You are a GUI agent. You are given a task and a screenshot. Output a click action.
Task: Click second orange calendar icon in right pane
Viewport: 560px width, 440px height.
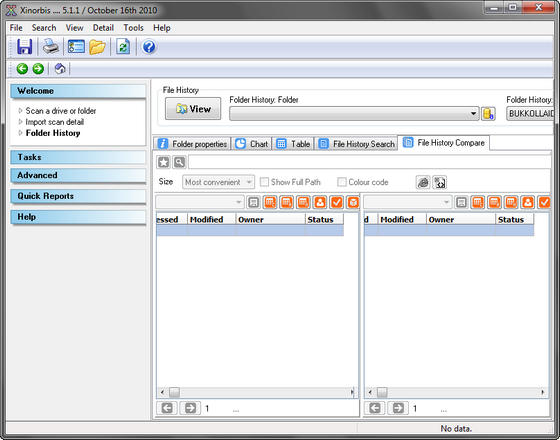pyautogui.click(x=494, y=203)
